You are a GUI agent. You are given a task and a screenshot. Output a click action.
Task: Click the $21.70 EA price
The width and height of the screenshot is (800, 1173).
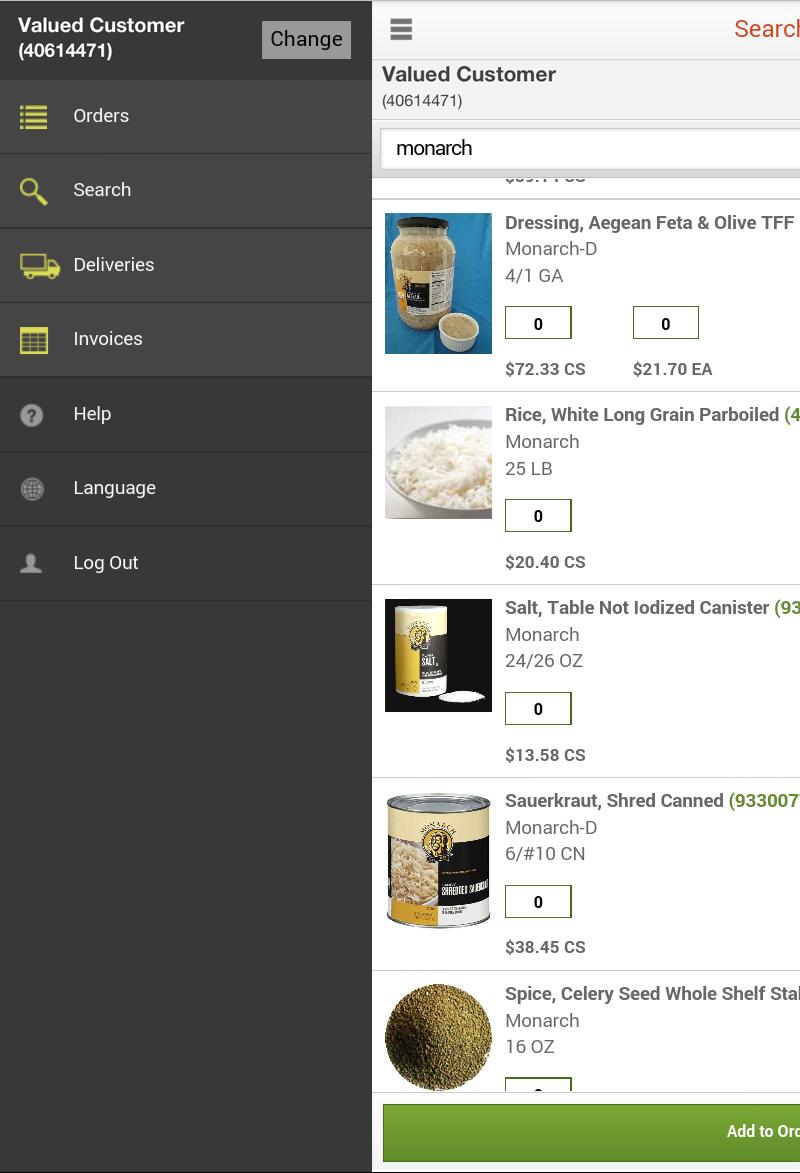(672, 370)
